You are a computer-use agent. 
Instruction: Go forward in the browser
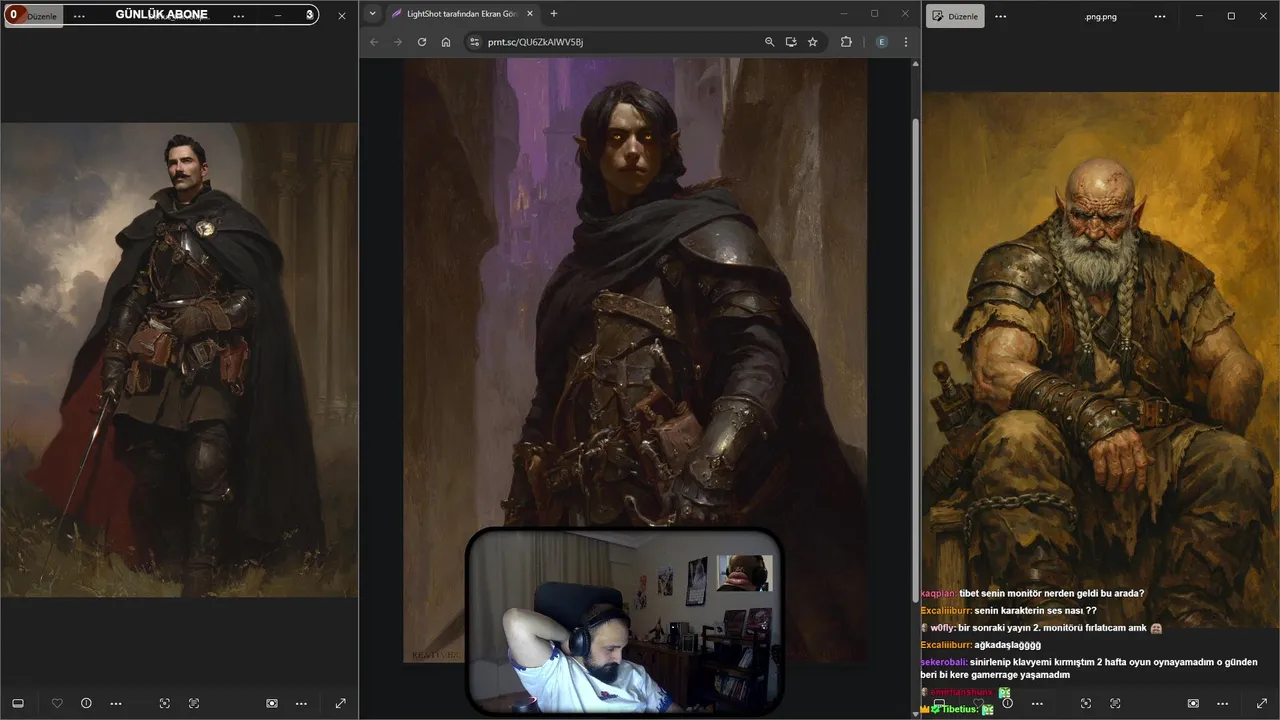coord(398,42)
